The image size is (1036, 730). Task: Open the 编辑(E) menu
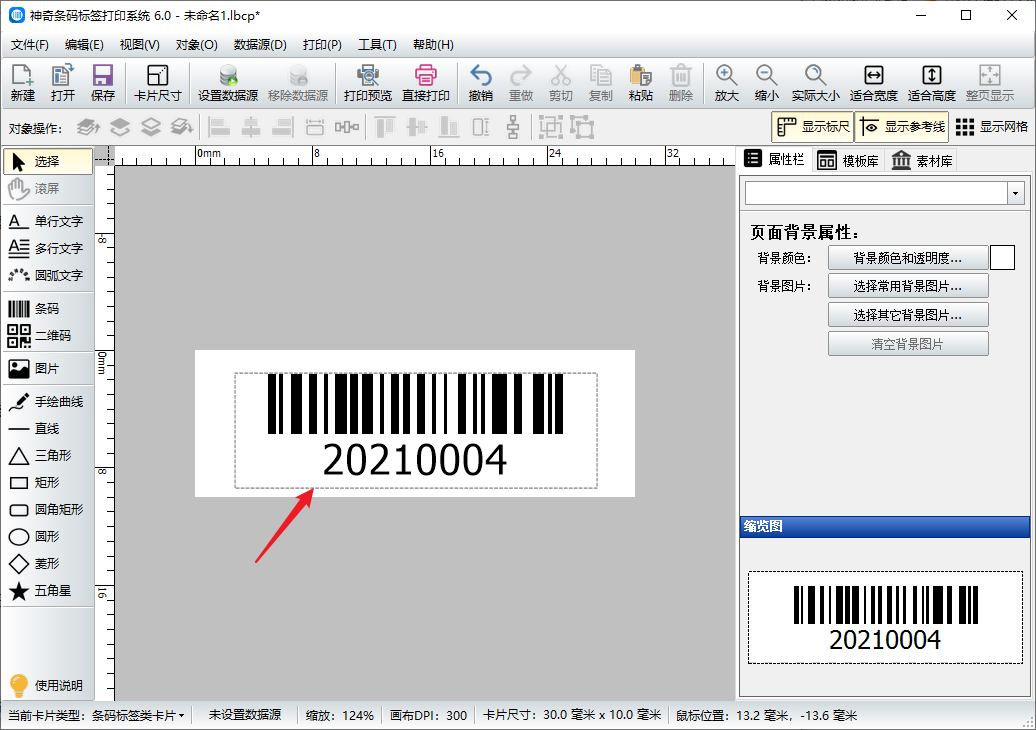pos(84,45)
